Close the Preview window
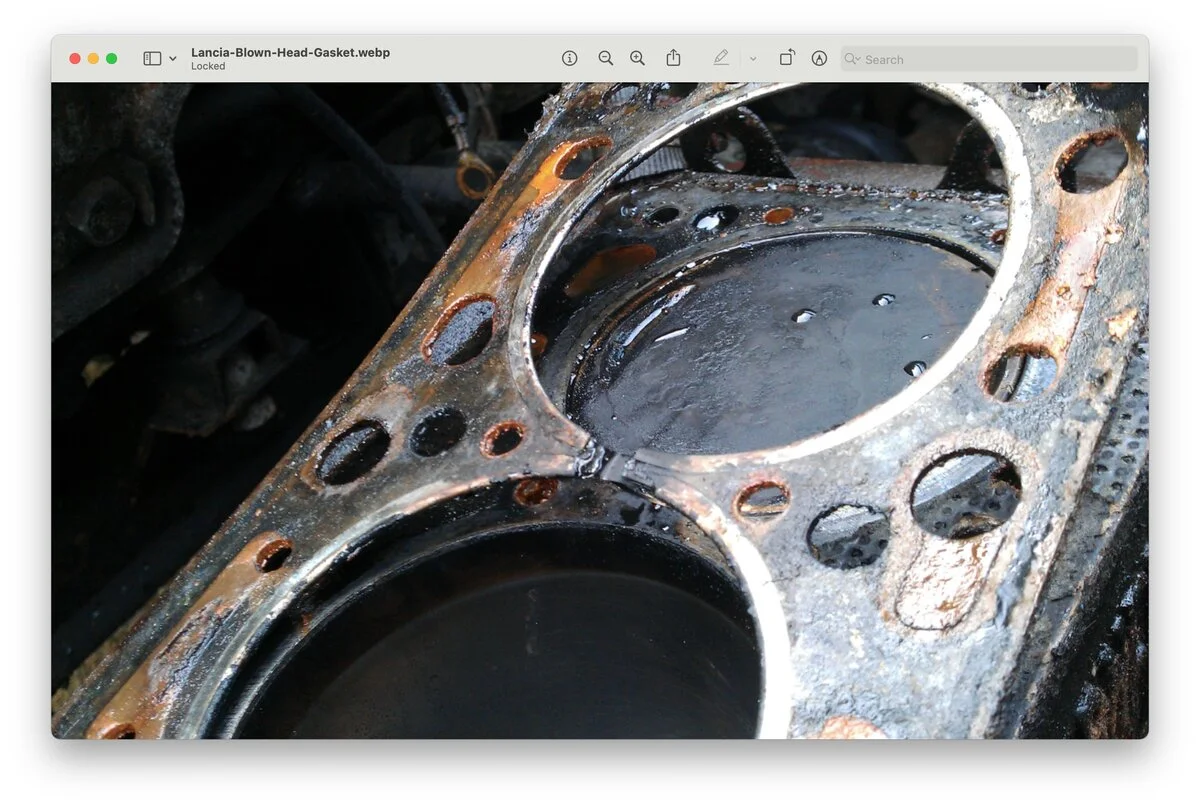 click(75, 59)
